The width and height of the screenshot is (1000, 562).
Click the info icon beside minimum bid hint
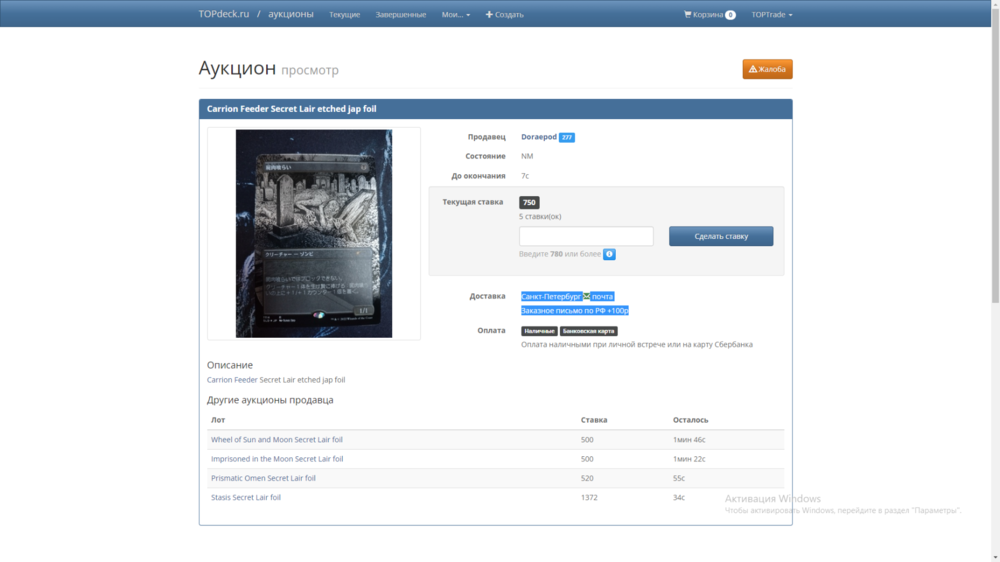click(609, 254)
